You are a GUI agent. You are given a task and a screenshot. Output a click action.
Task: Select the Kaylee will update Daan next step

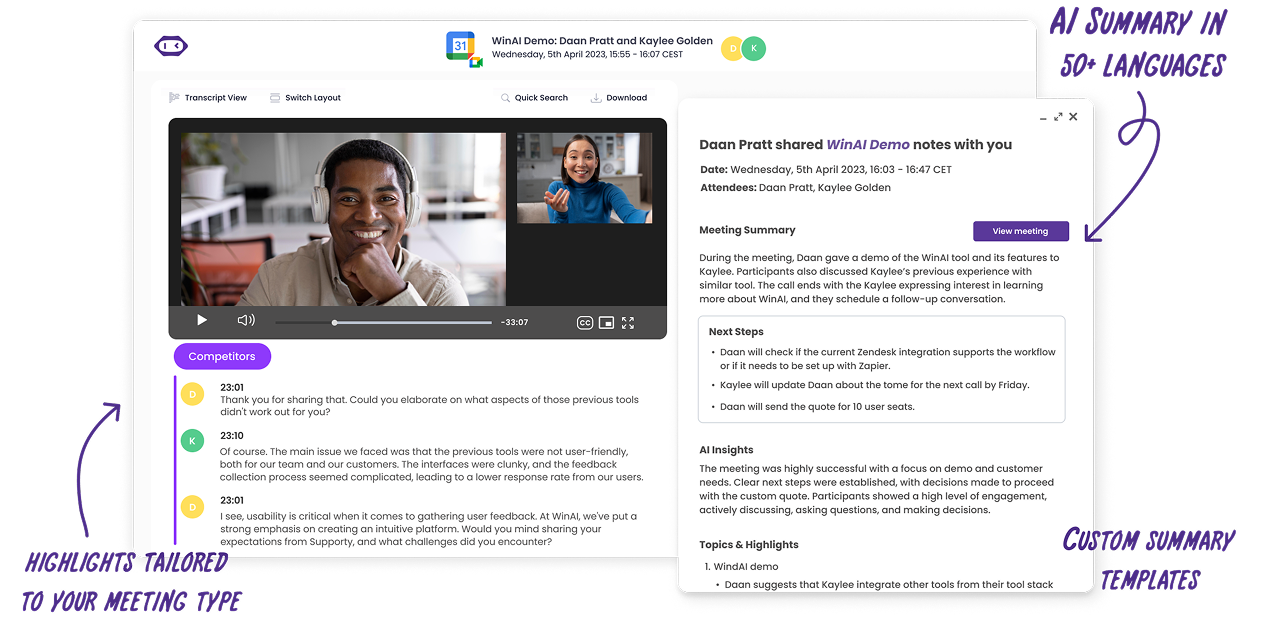tap(874, 385)
